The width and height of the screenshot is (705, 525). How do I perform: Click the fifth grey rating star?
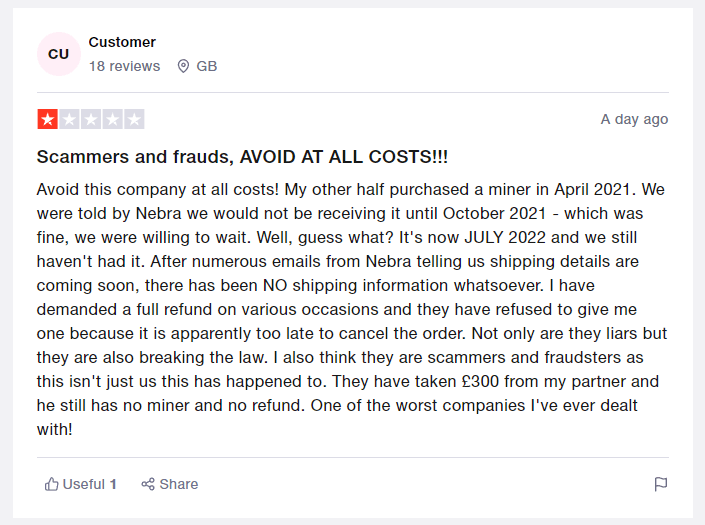pos(135,120)
